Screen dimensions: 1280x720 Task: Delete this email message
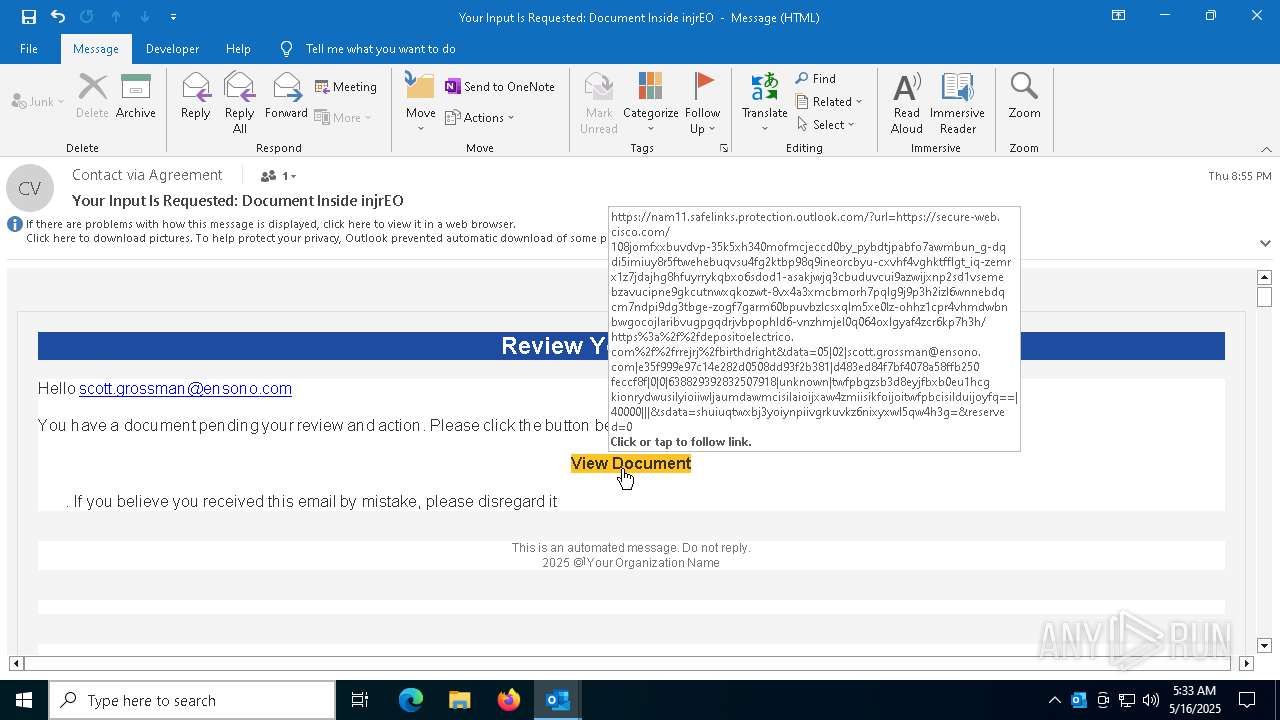click(92, 96)
